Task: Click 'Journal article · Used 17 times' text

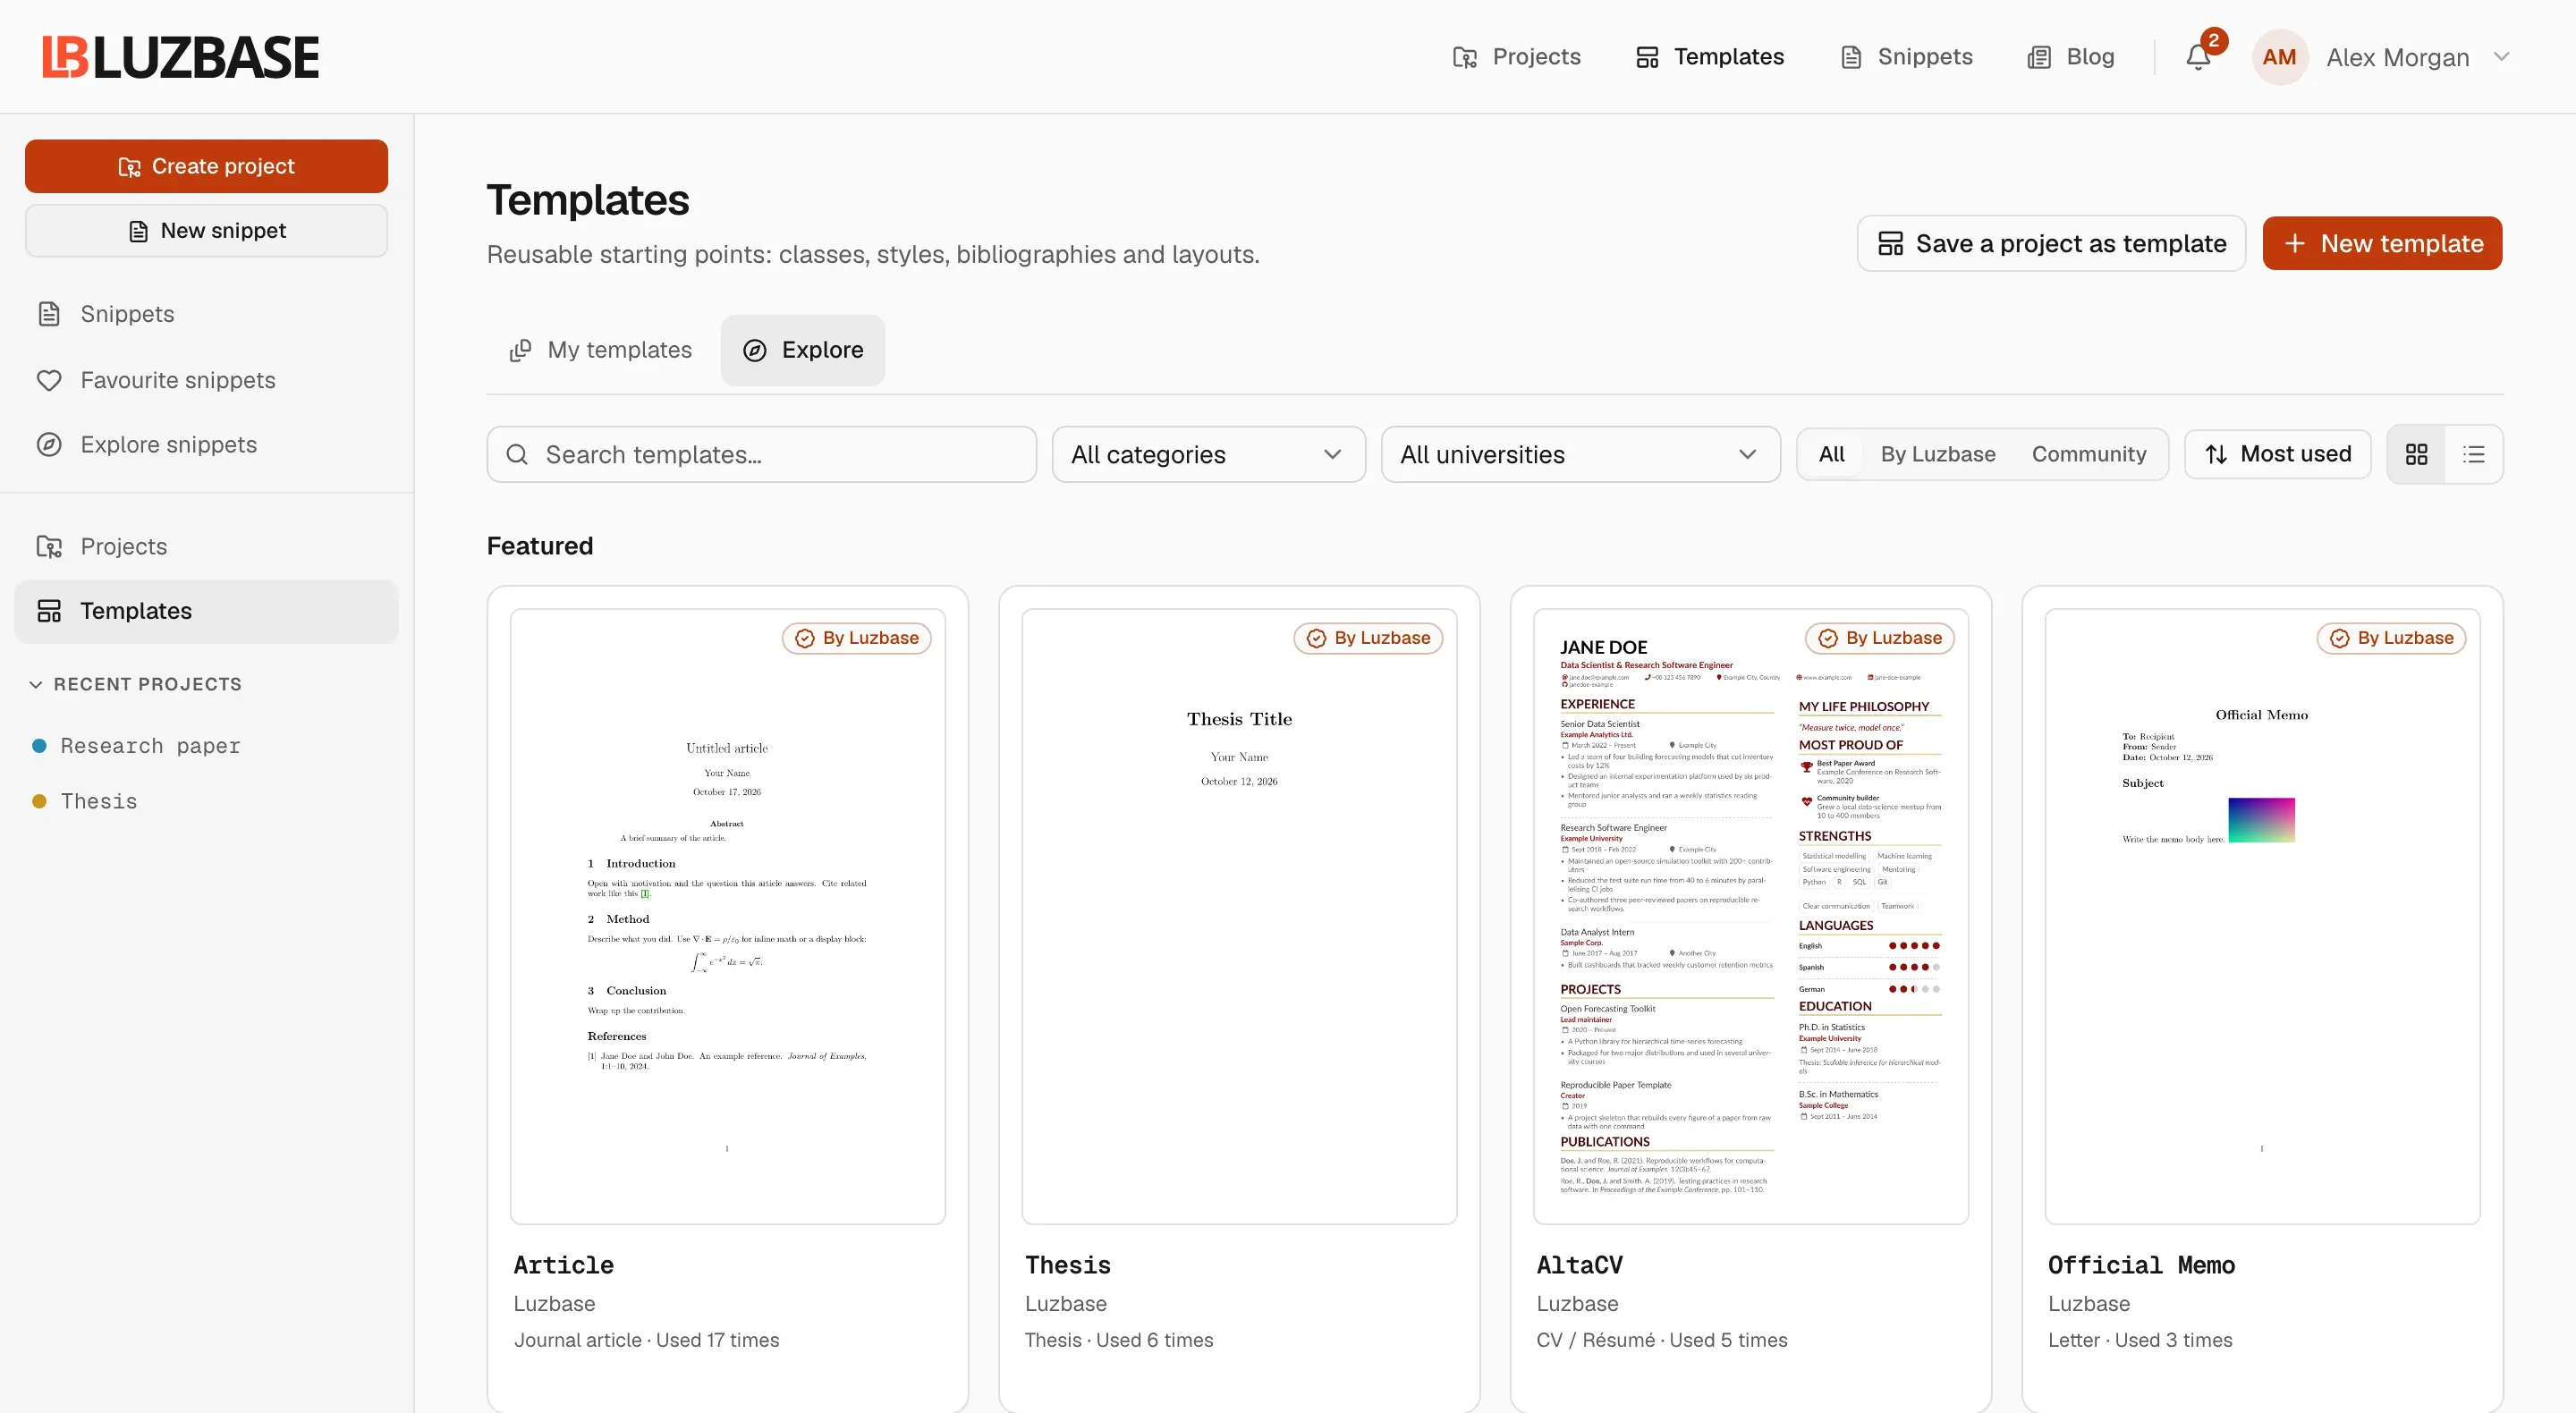Action: [x=646, y=1340]
